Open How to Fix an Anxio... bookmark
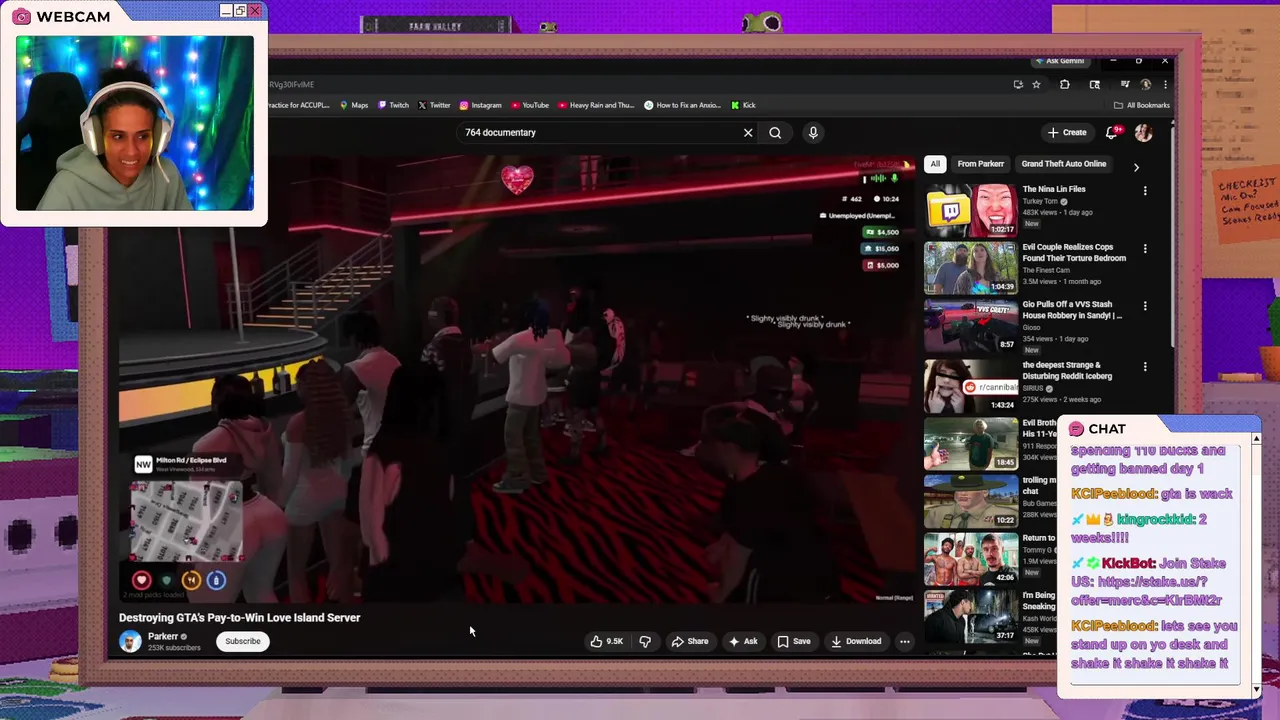Viewport: 1280px width, 720px height. (682, 105)
